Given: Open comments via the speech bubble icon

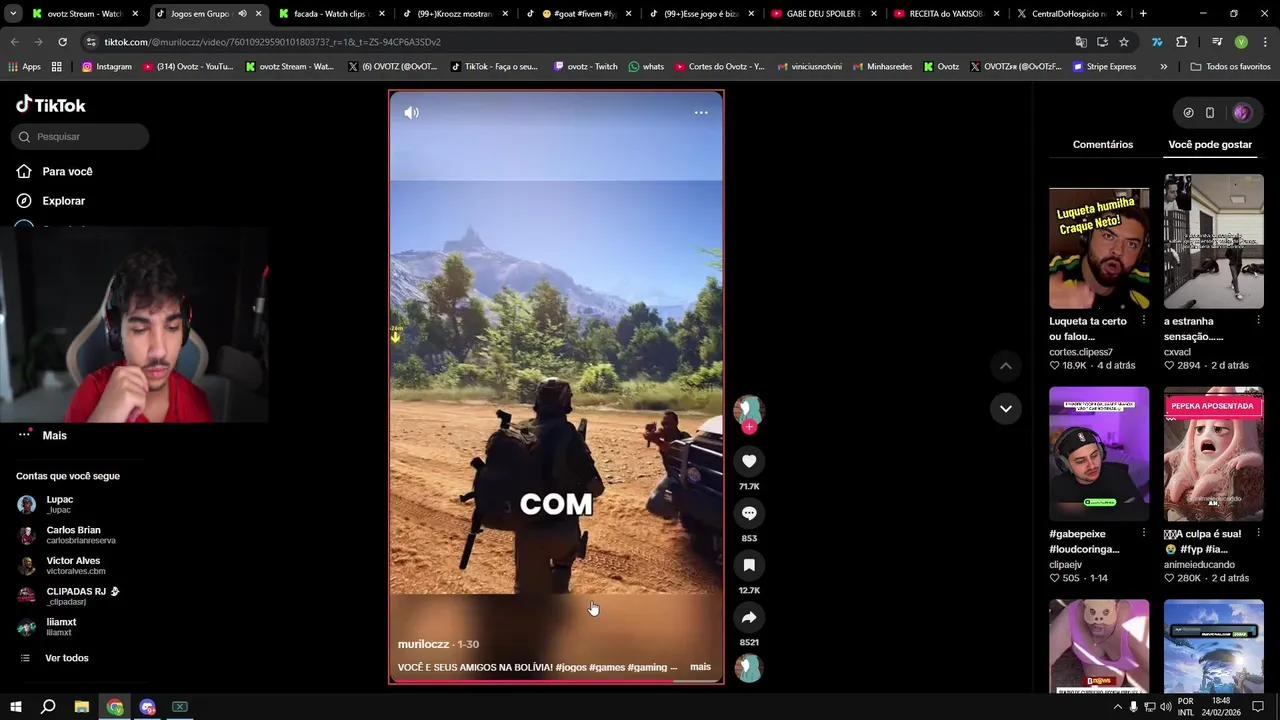Looking at the screenshot, I should coord(749,513).
